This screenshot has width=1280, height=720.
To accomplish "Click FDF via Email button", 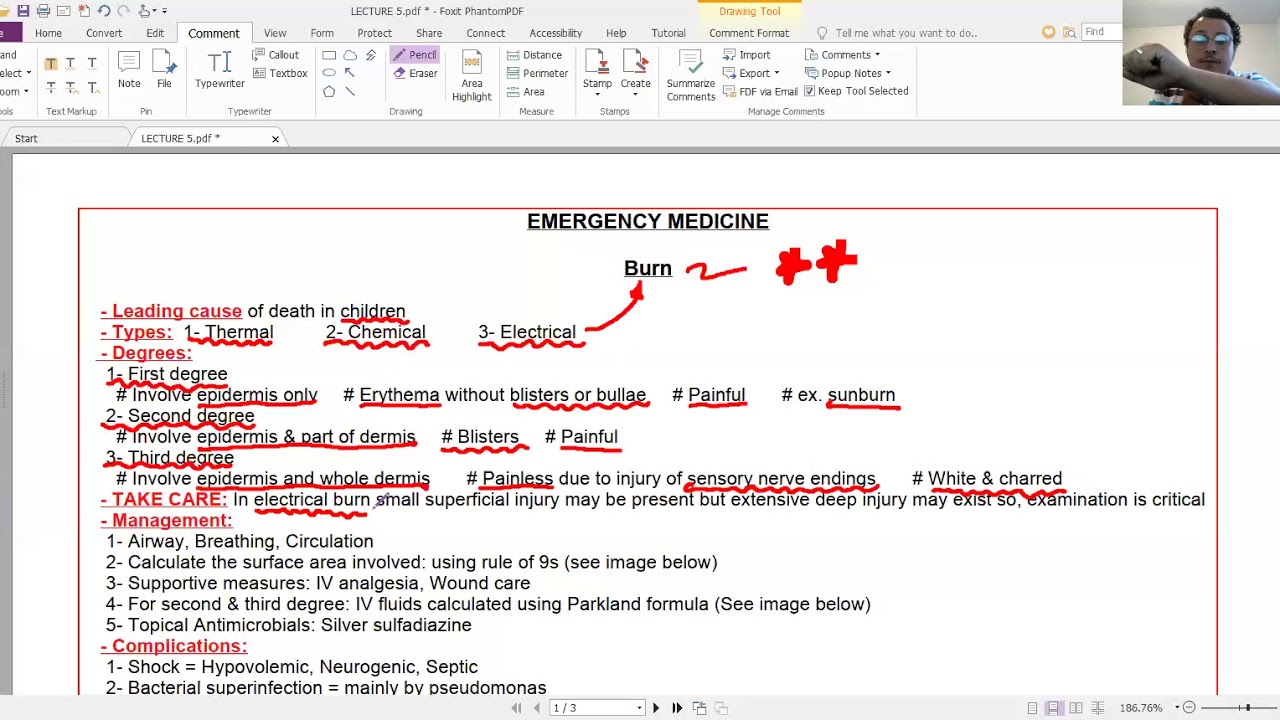I will point(760,91).
